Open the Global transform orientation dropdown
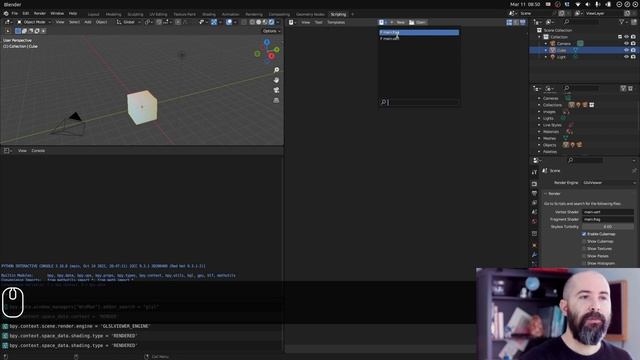Screen dimensions: 640x360 click(128, 22)
